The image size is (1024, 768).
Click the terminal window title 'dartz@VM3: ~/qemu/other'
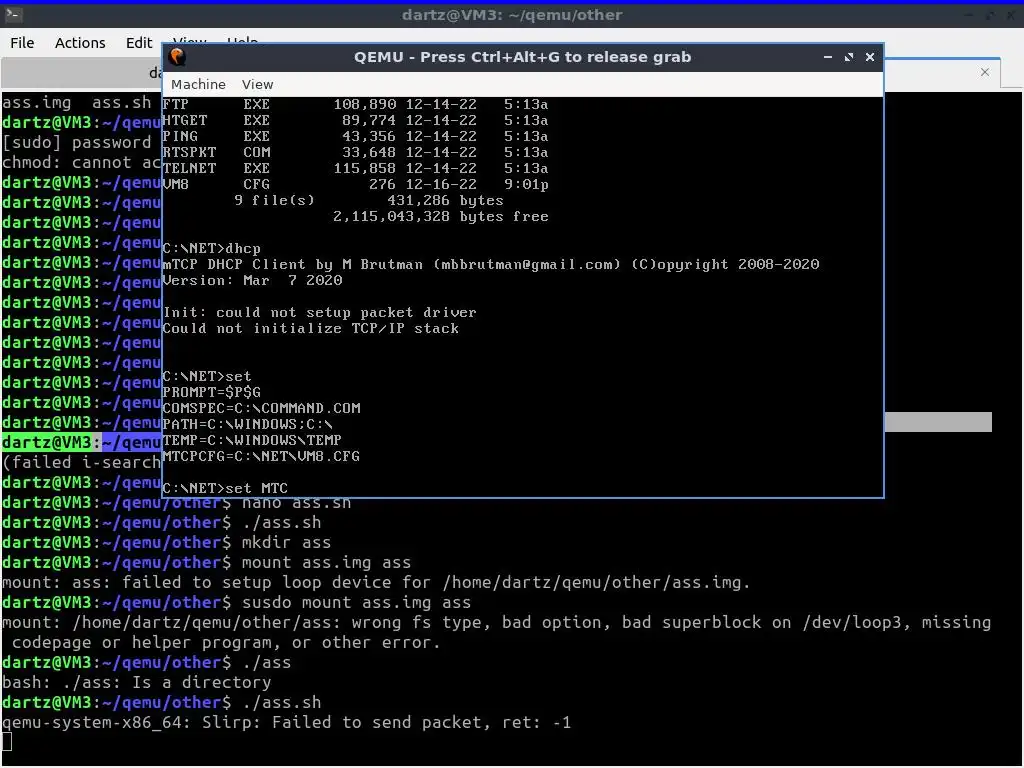tap(512, 14)
